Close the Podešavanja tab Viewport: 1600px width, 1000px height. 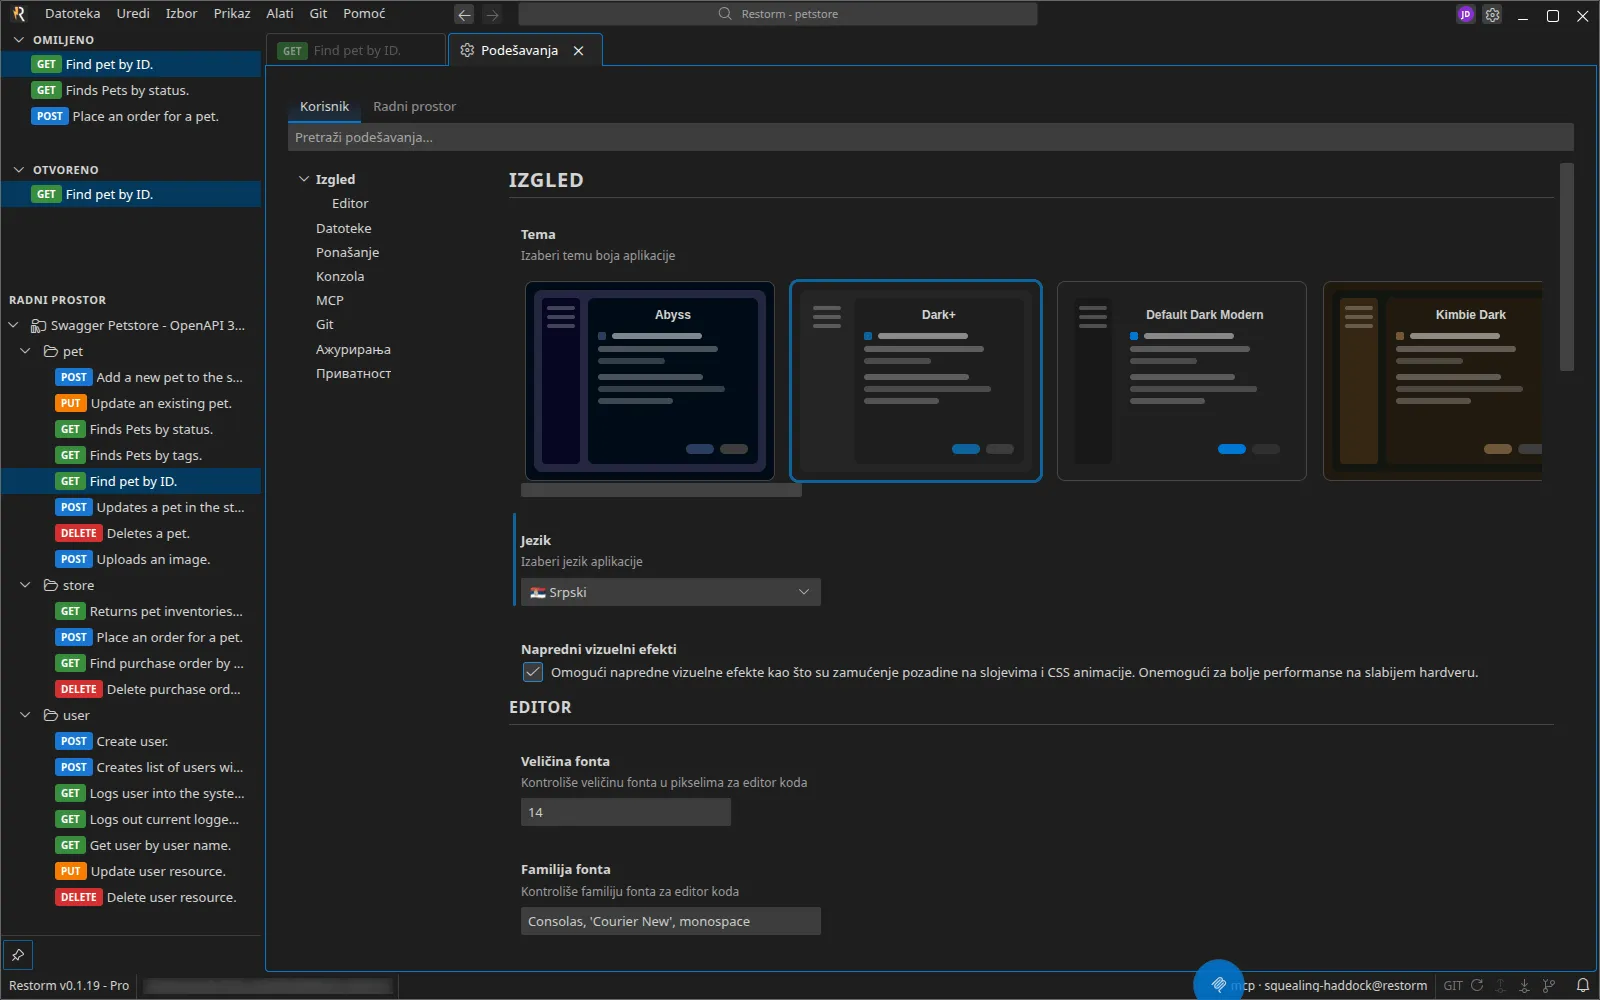[x=578, y=50]
